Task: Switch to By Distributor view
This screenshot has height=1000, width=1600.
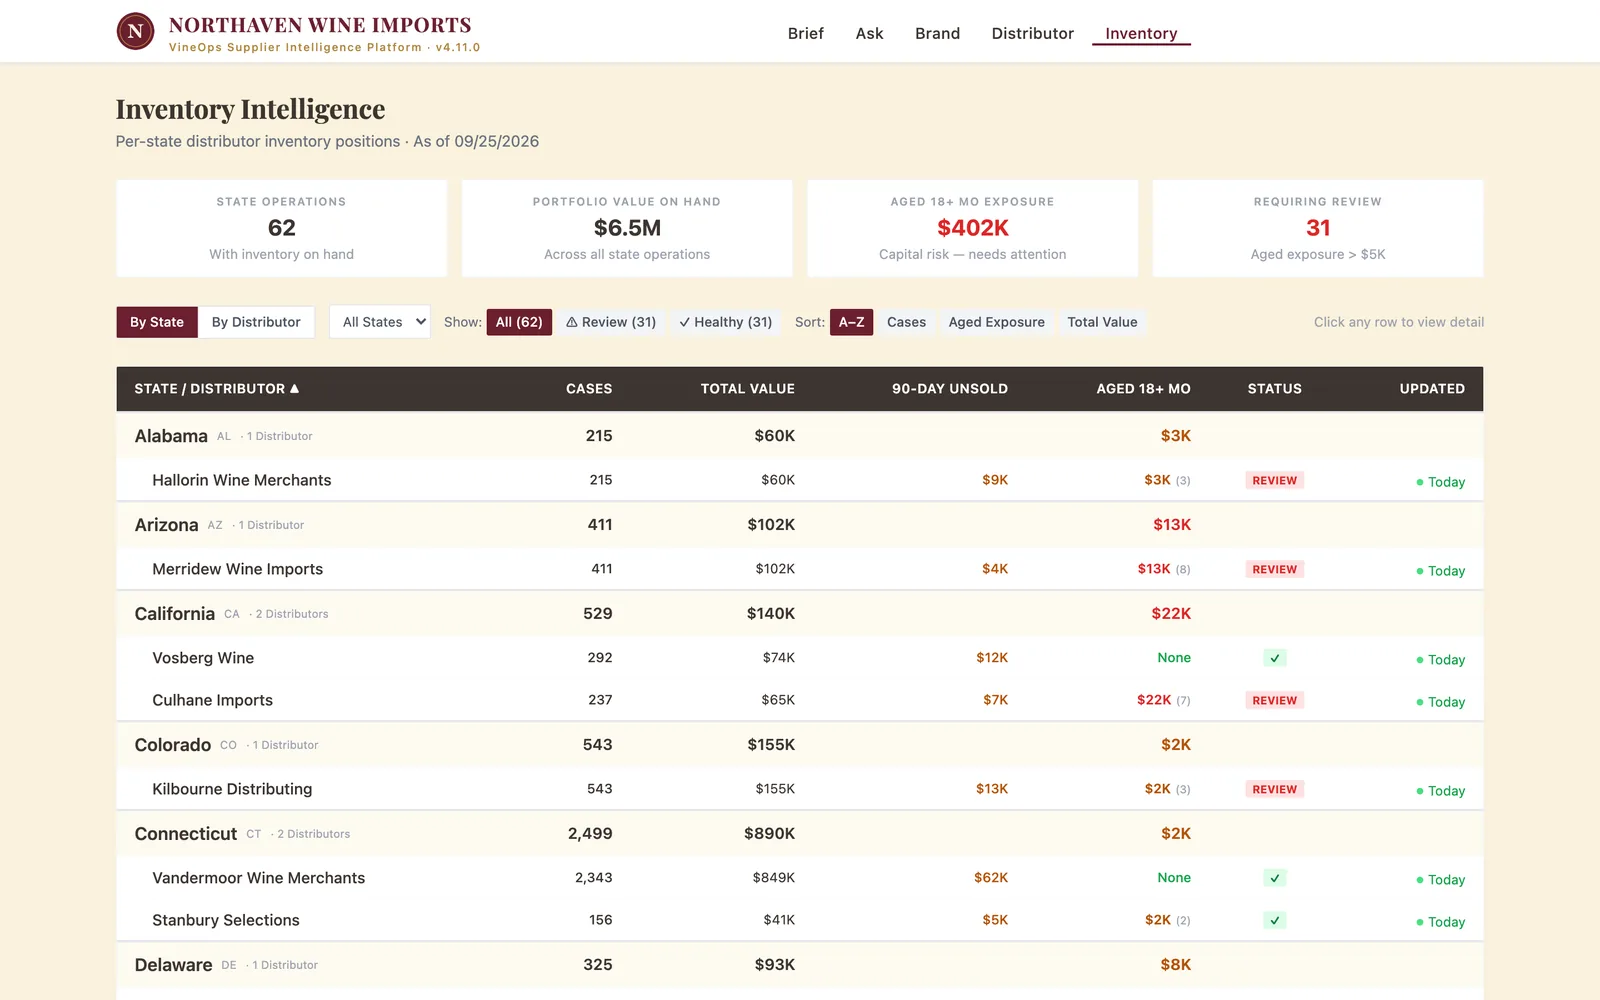Action: [x=256, y=322]
